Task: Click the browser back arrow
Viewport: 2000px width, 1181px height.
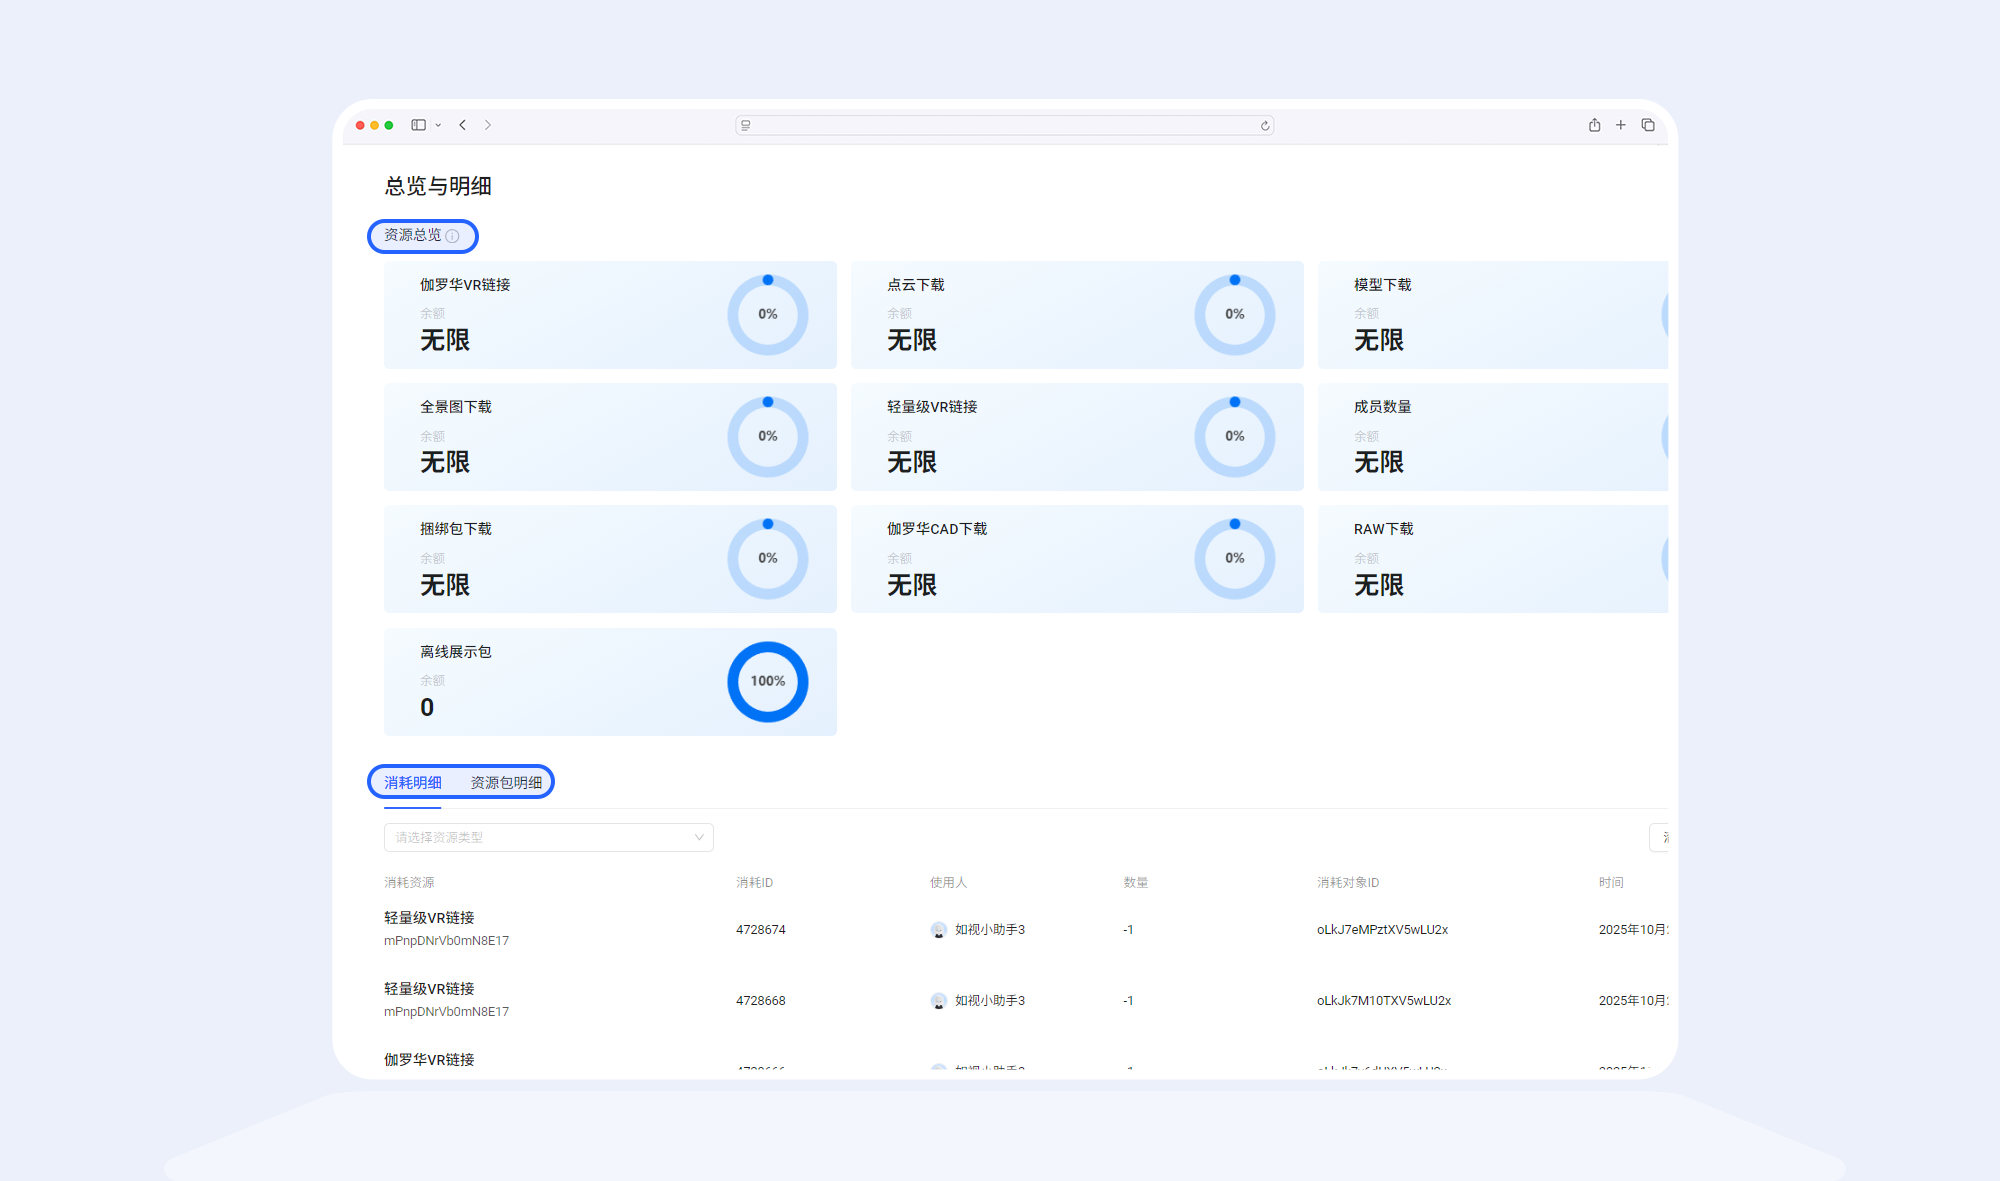Action: [x=462, y=125]
